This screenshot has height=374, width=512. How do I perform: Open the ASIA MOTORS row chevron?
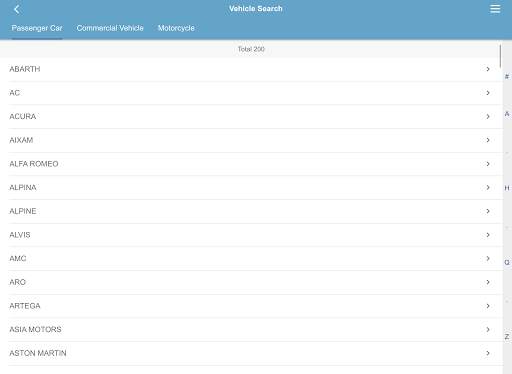point(488,329)
